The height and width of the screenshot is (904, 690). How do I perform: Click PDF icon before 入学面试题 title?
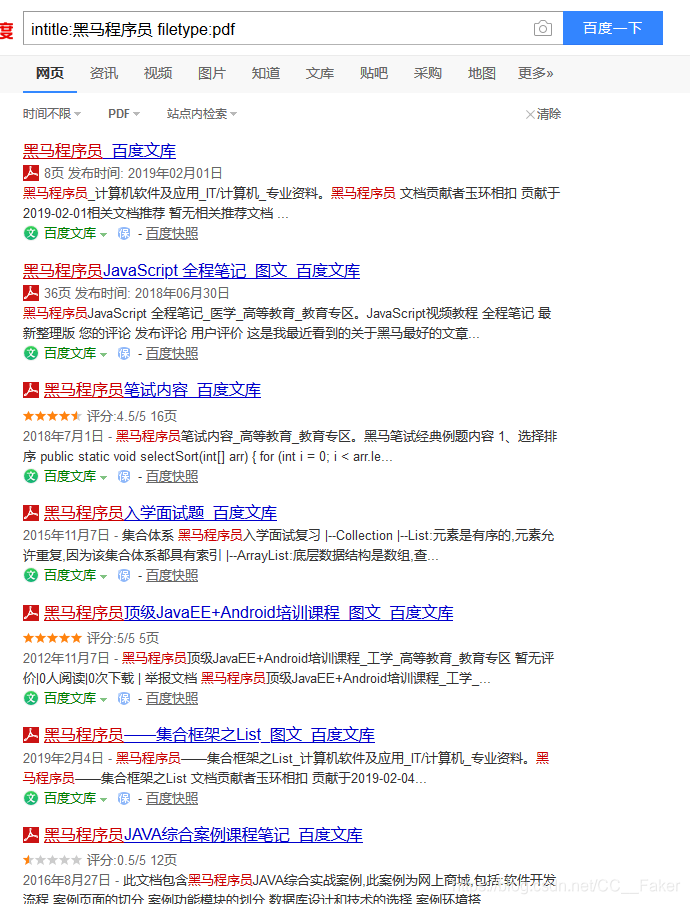click(x=31, y=513)
